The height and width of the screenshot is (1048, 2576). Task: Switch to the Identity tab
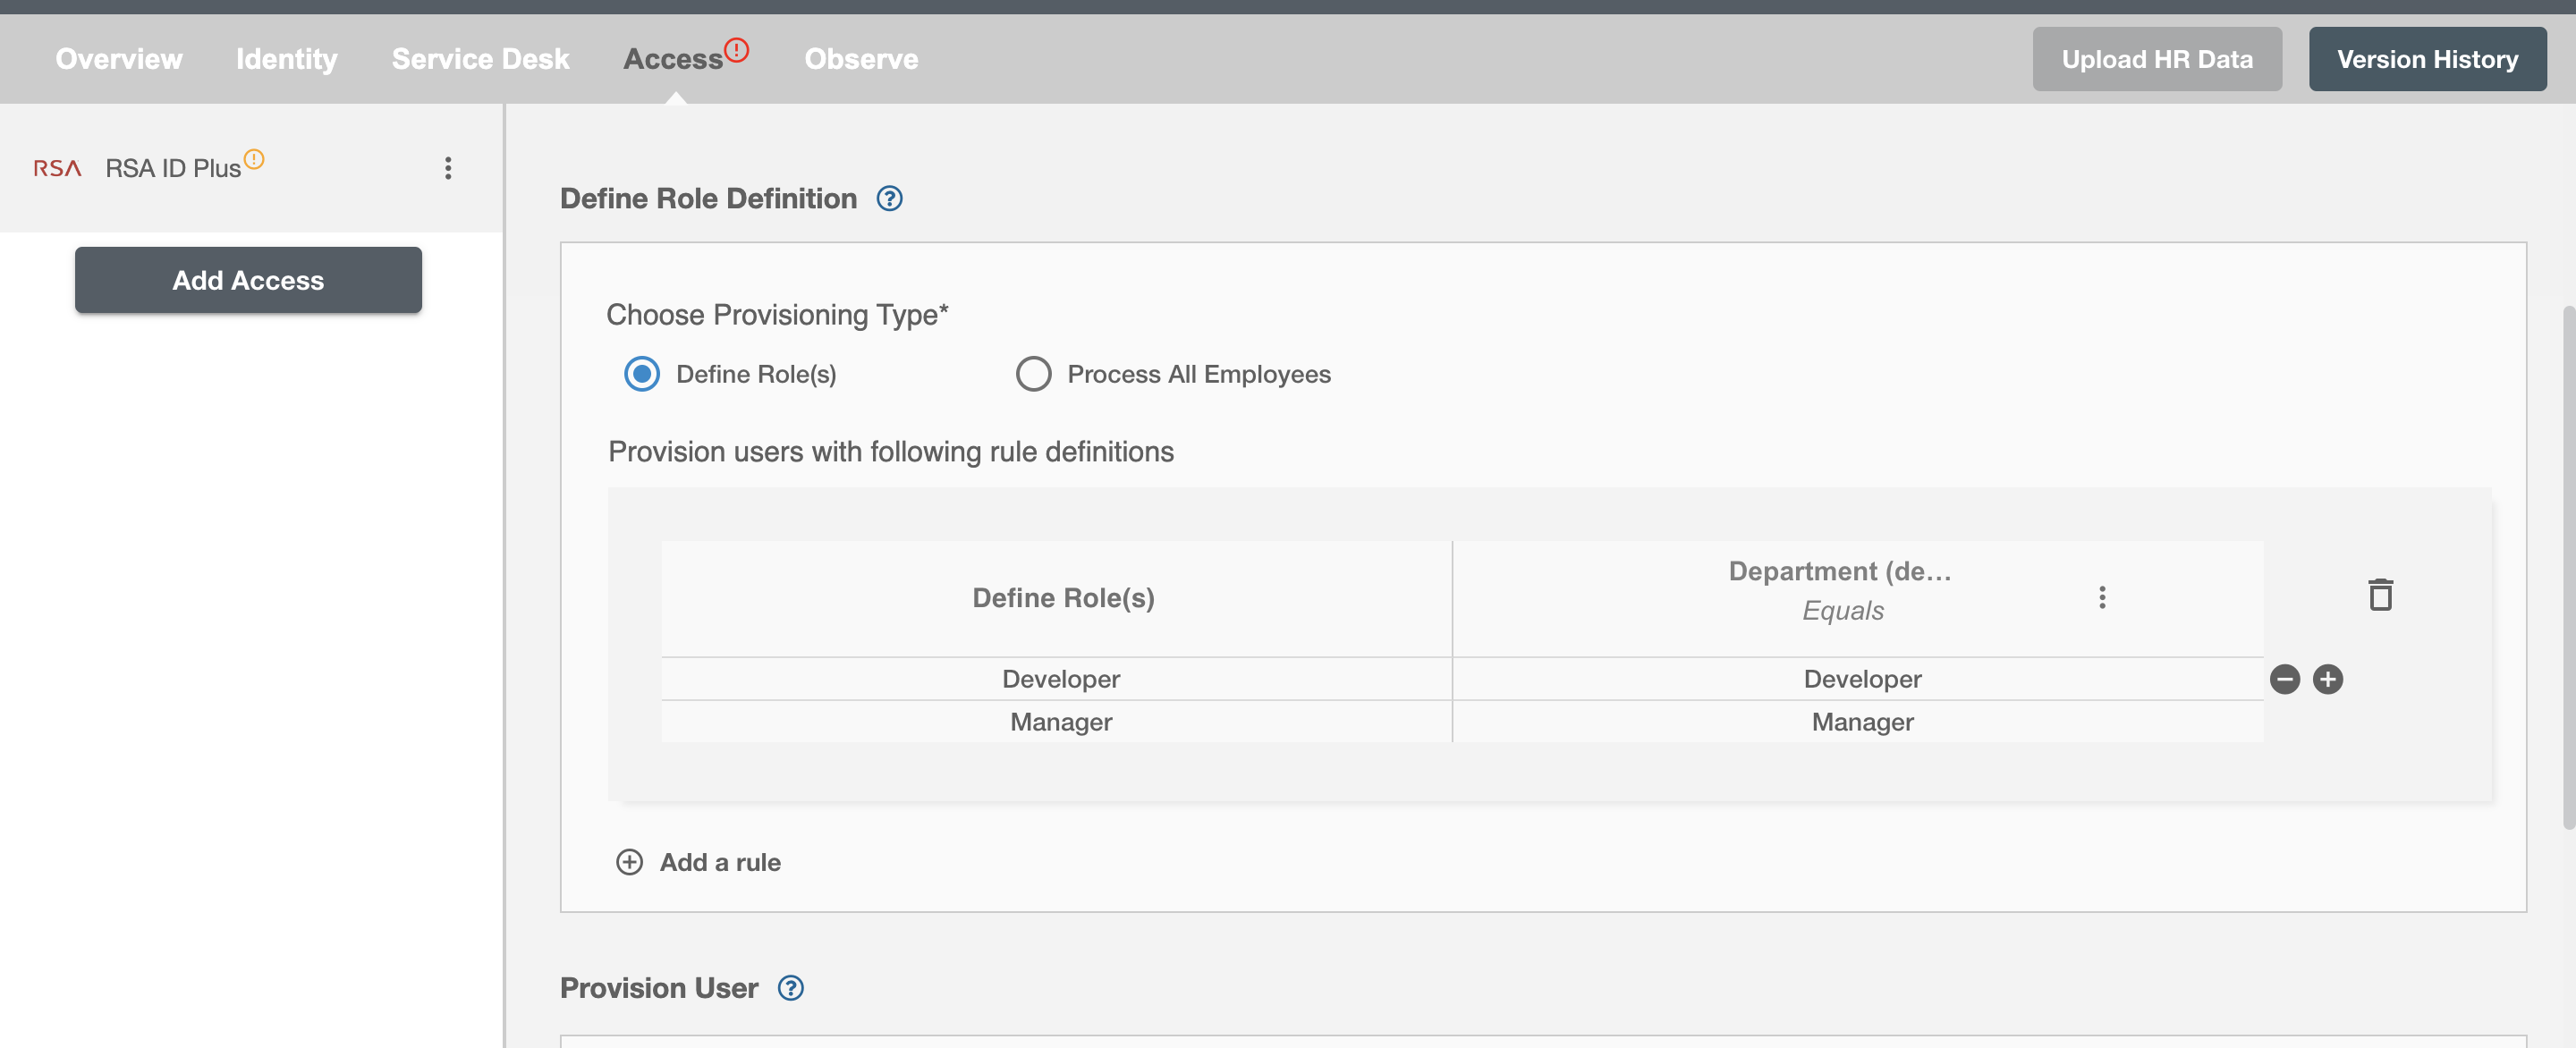coord(287,59)
